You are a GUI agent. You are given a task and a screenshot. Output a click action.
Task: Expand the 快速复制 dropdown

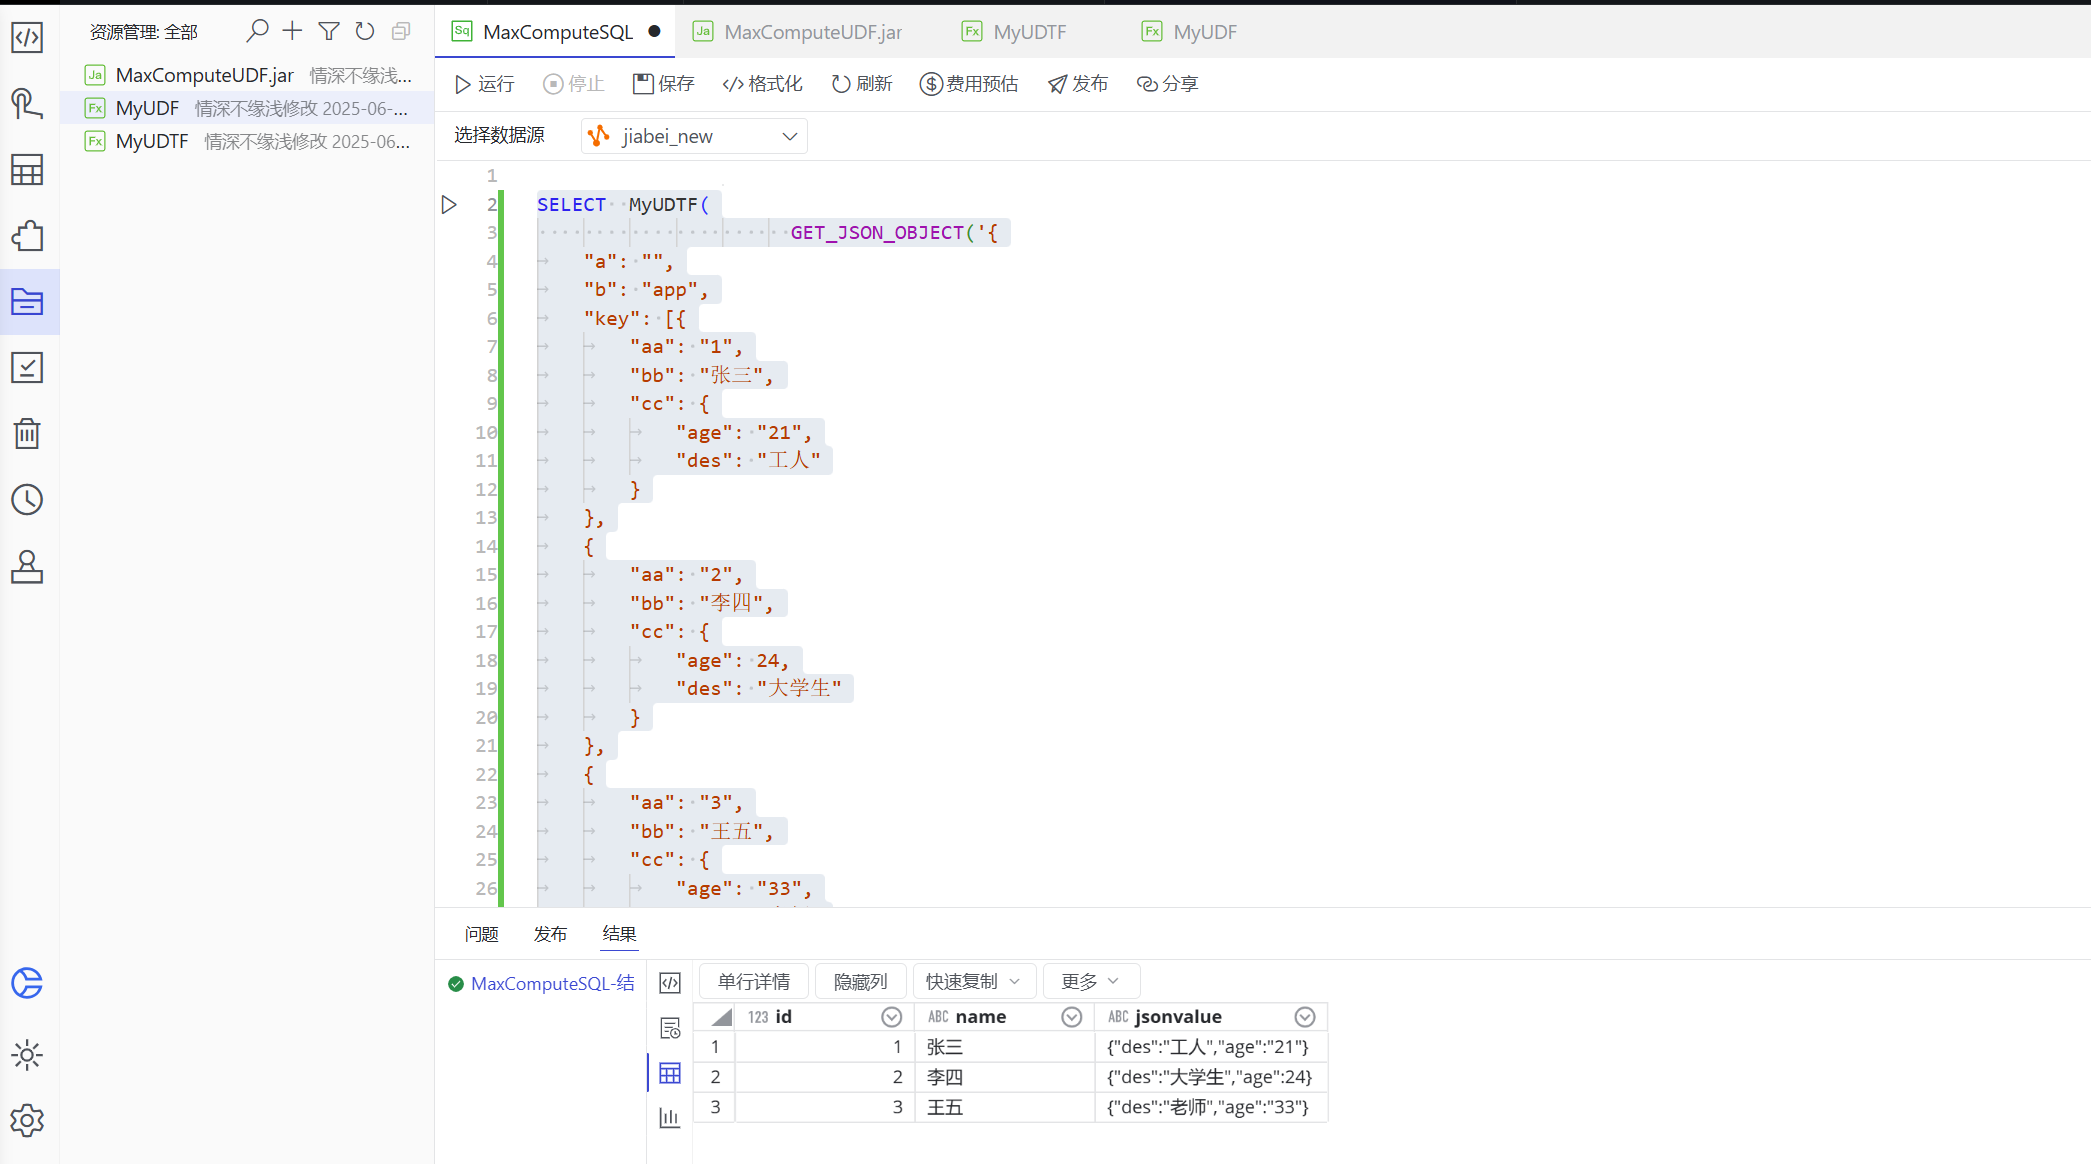[x=973, y=981]
